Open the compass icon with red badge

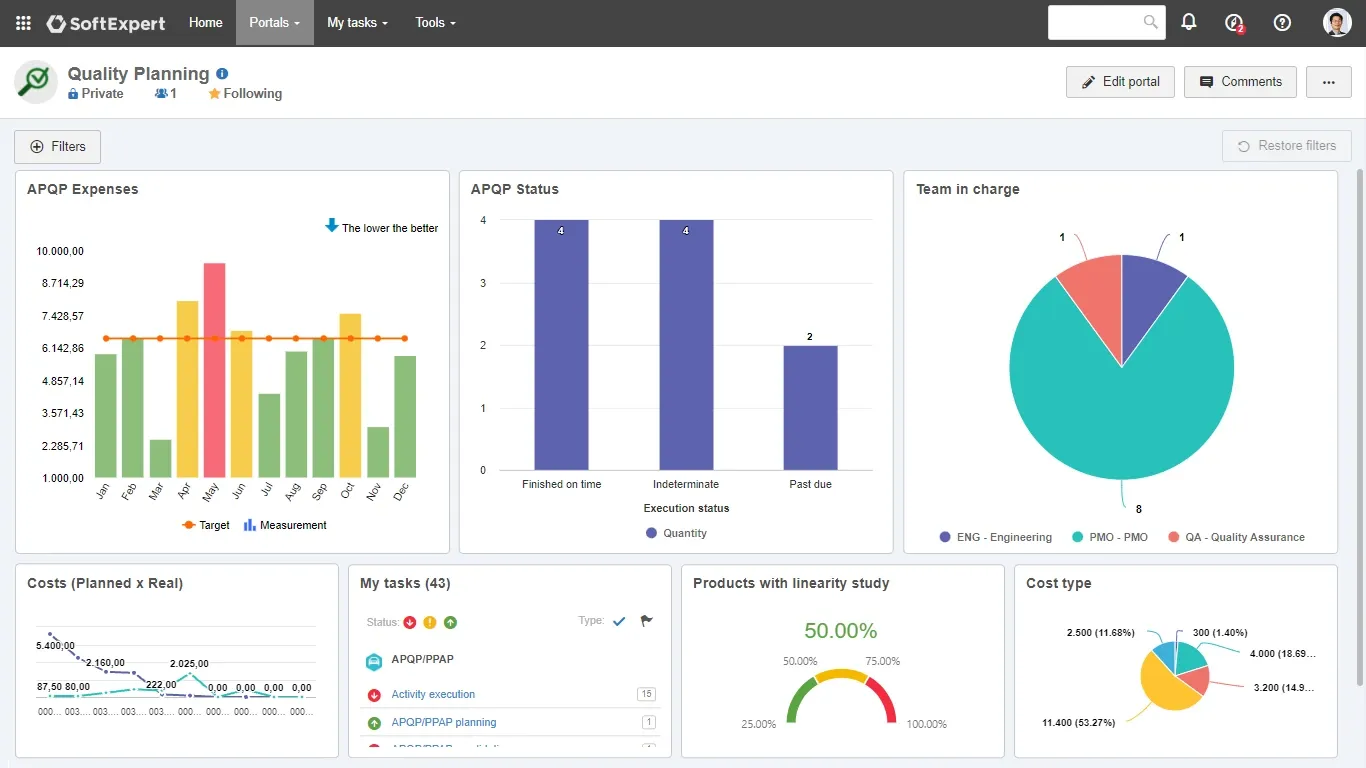(1234, 23)
